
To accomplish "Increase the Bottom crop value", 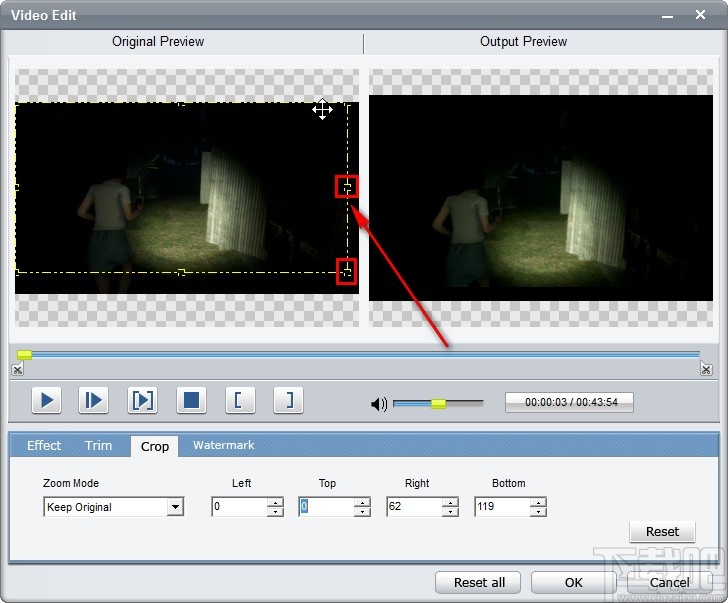I will click(538, 503).
